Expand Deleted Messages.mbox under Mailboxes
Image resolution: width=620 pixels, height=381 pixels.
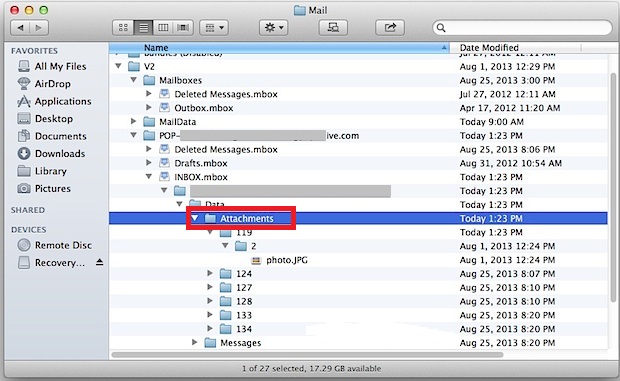[149, 94]
